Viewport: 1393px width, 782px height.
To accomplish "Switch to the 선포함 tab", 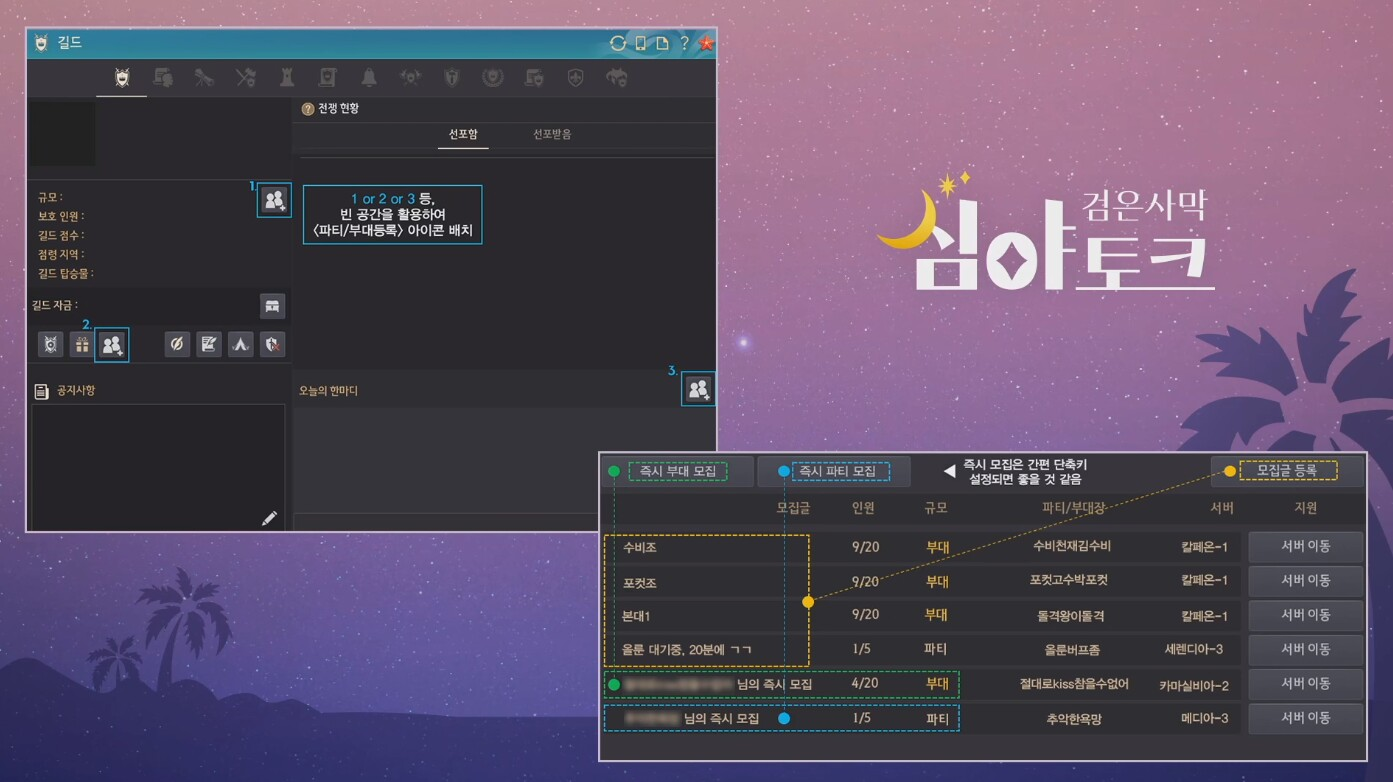I will pos(463,134).
